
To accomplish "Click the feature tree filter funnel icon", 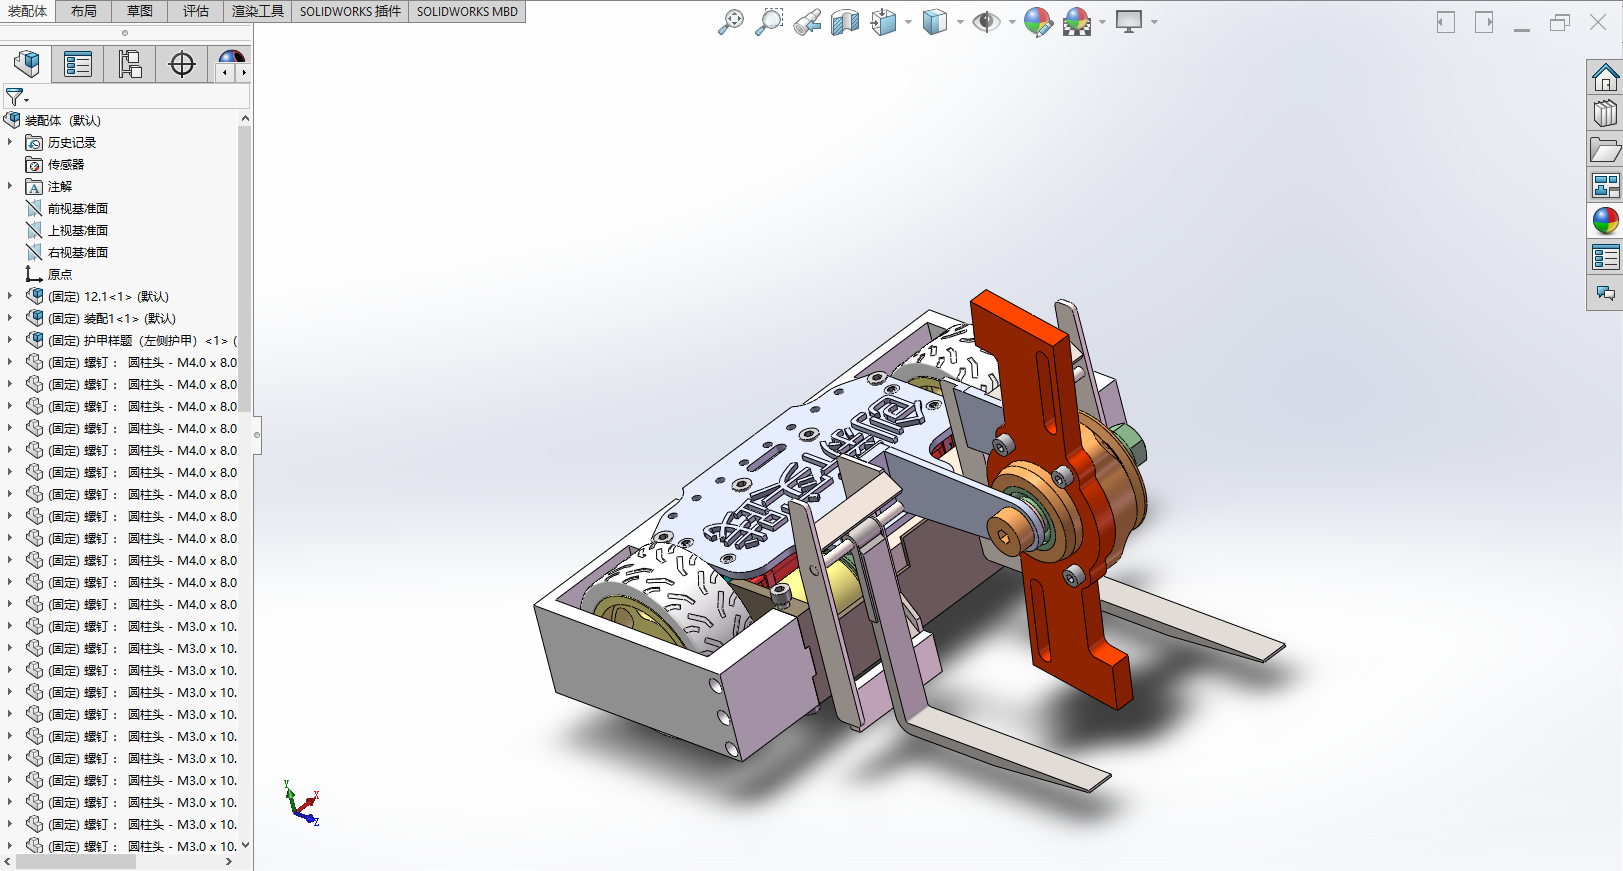I will [15, 97].
